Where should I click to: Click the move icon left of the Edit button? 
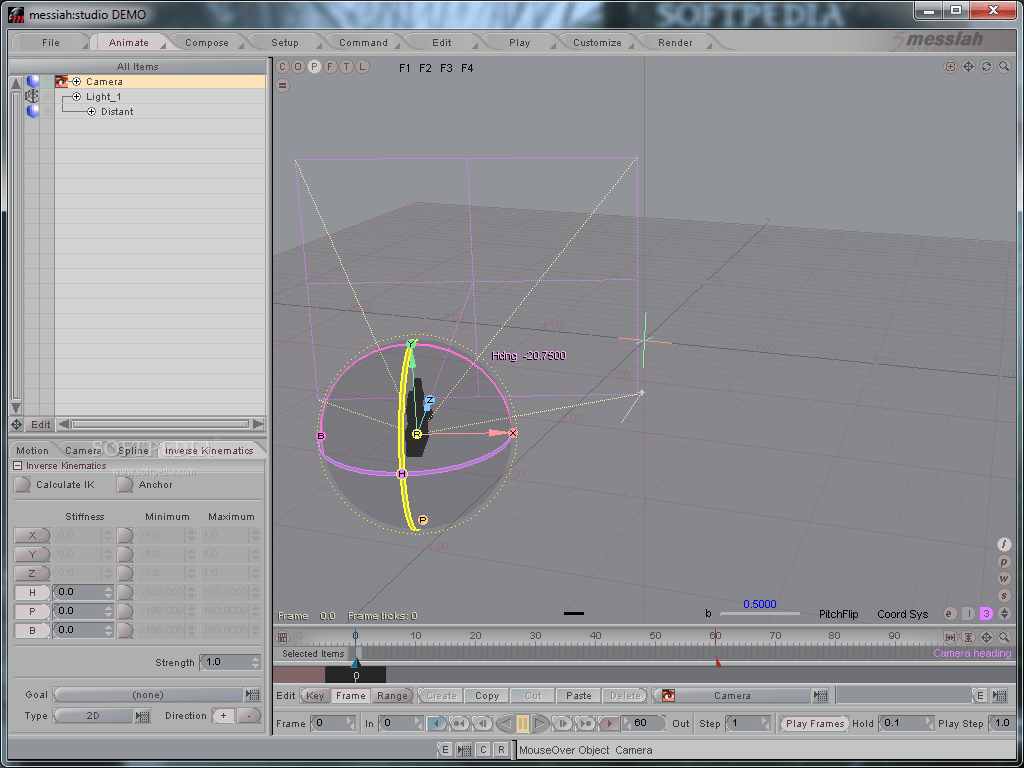point(16,424)
